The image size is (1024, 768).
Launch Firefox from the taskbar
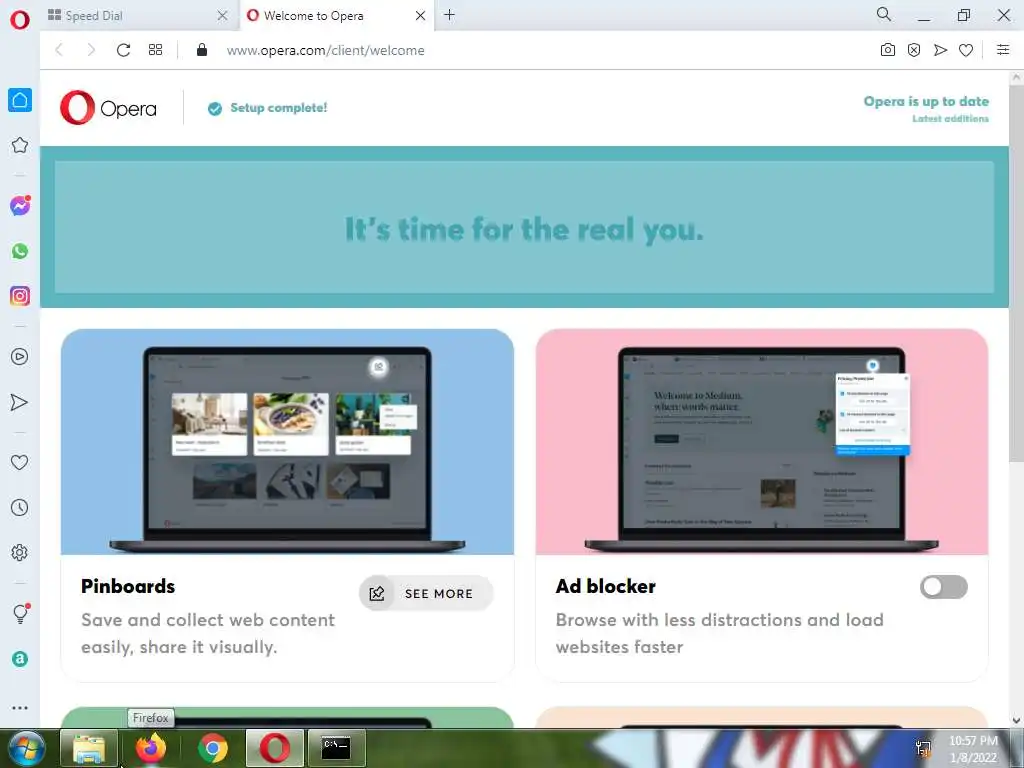click(x=150, y=748)
